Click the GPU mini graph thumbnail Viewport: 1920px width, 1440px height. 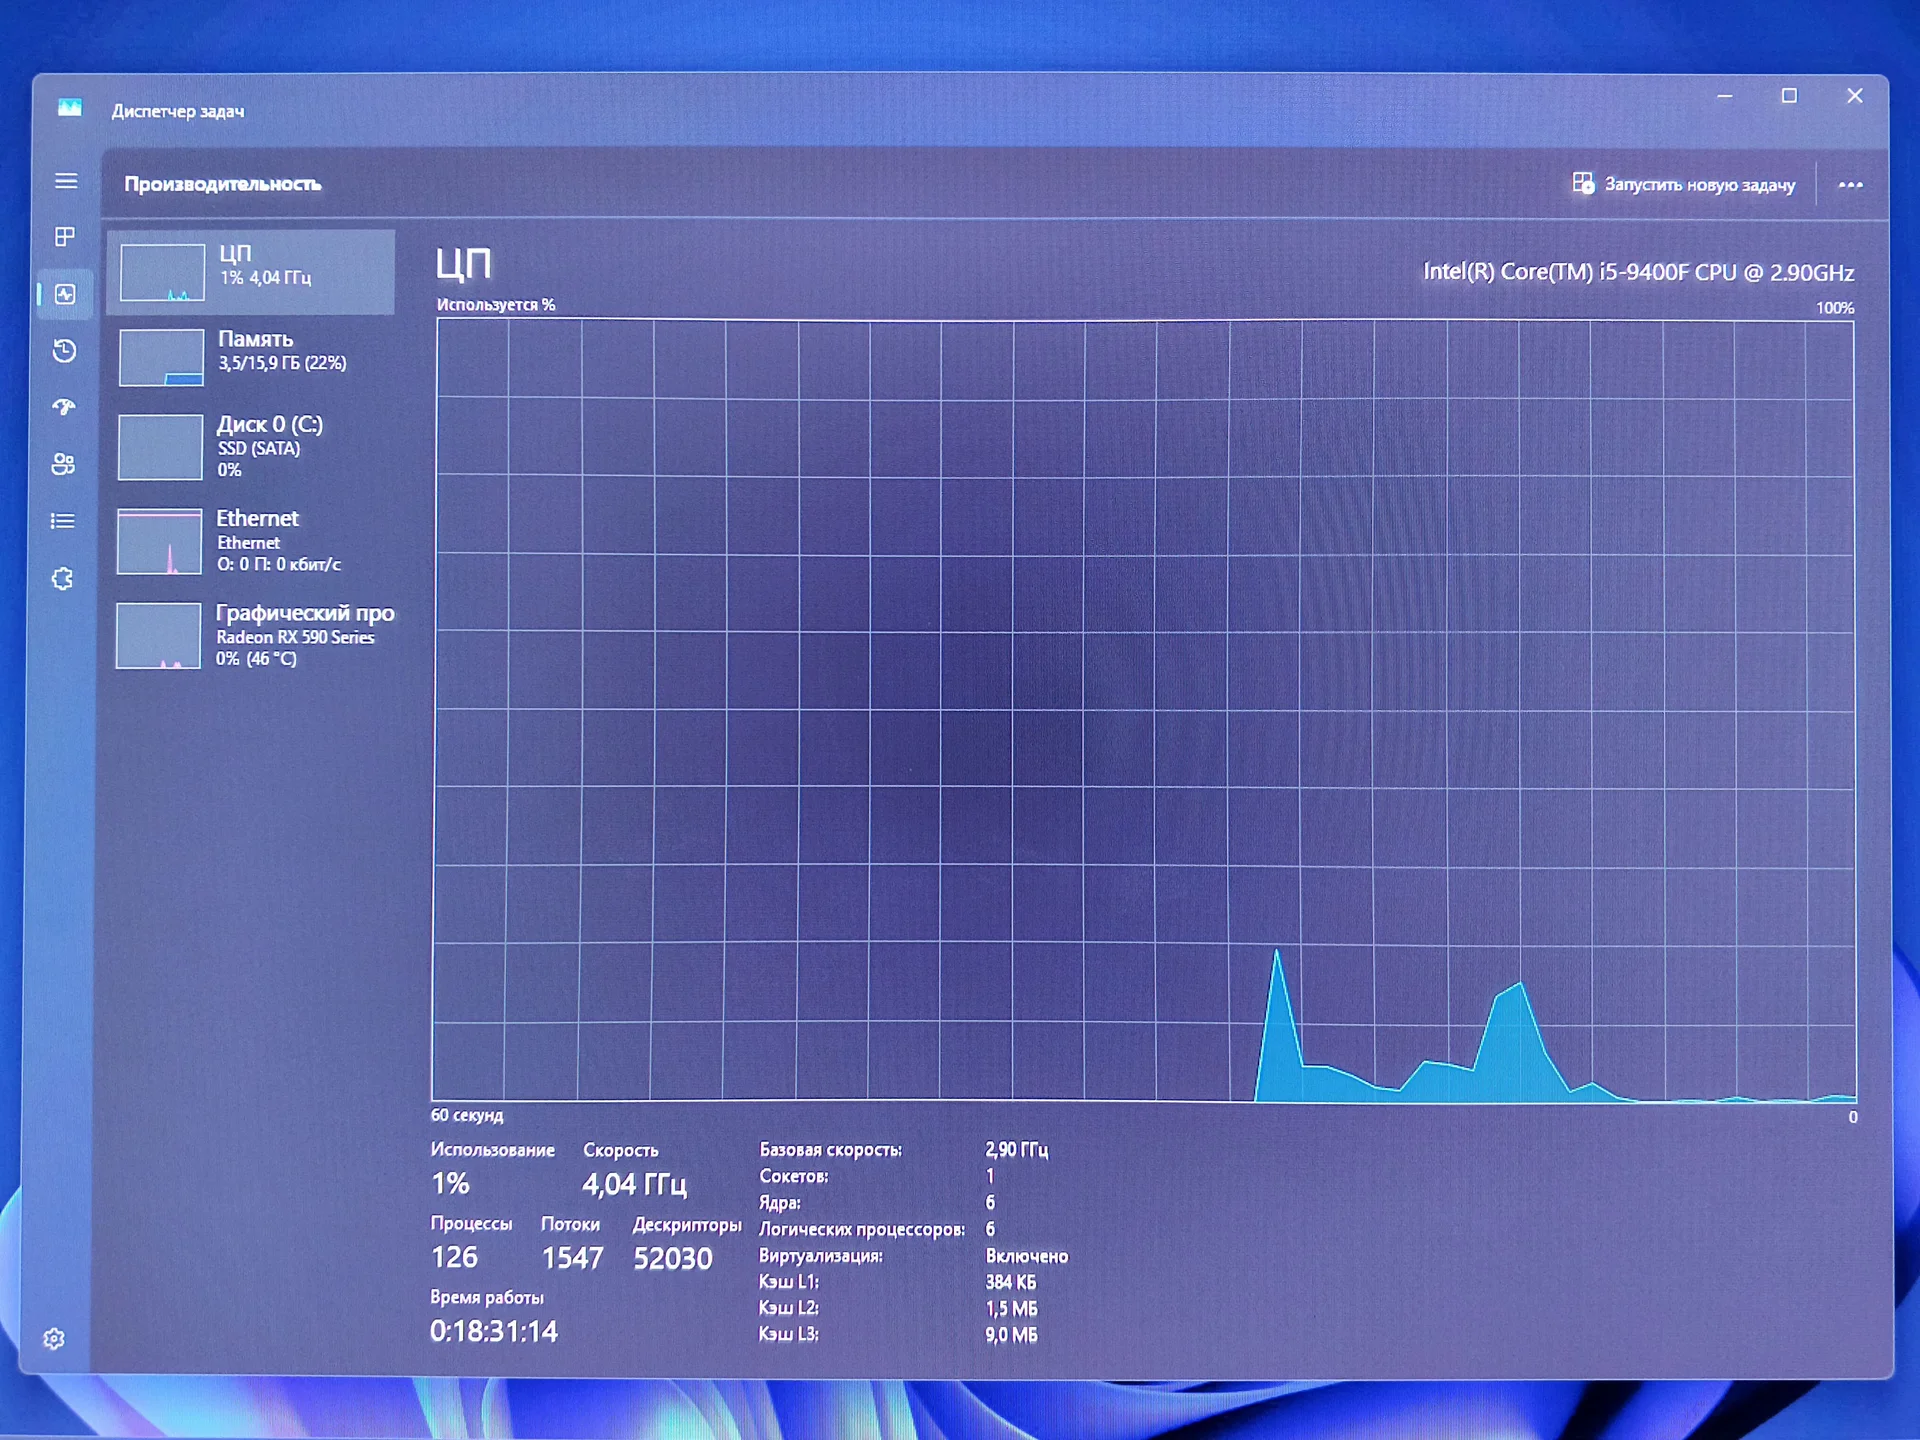158,635
